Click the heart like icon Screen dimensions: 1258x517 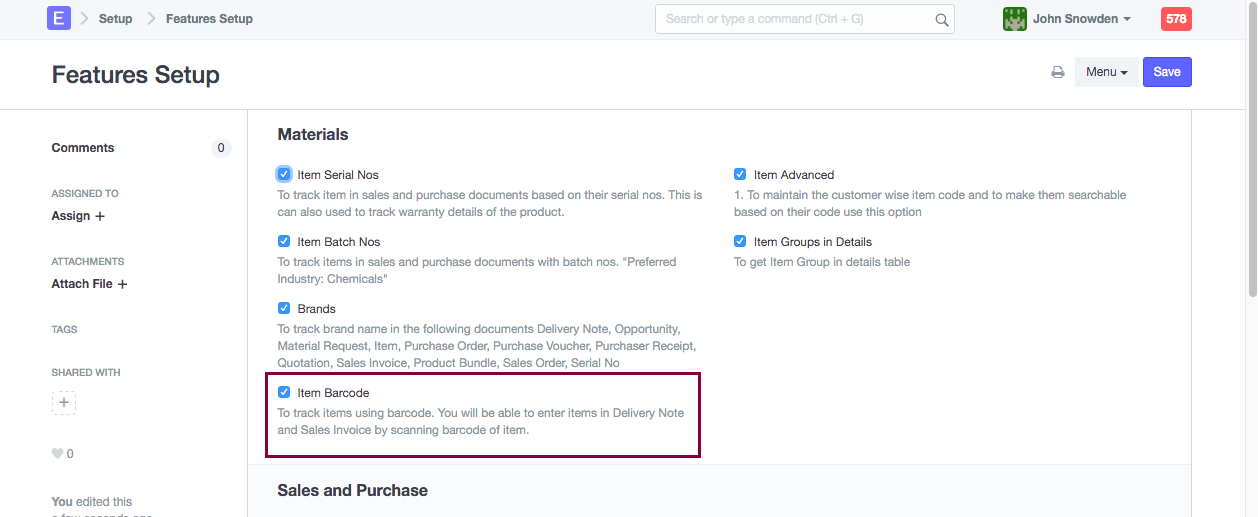click(x=58, y=454)
